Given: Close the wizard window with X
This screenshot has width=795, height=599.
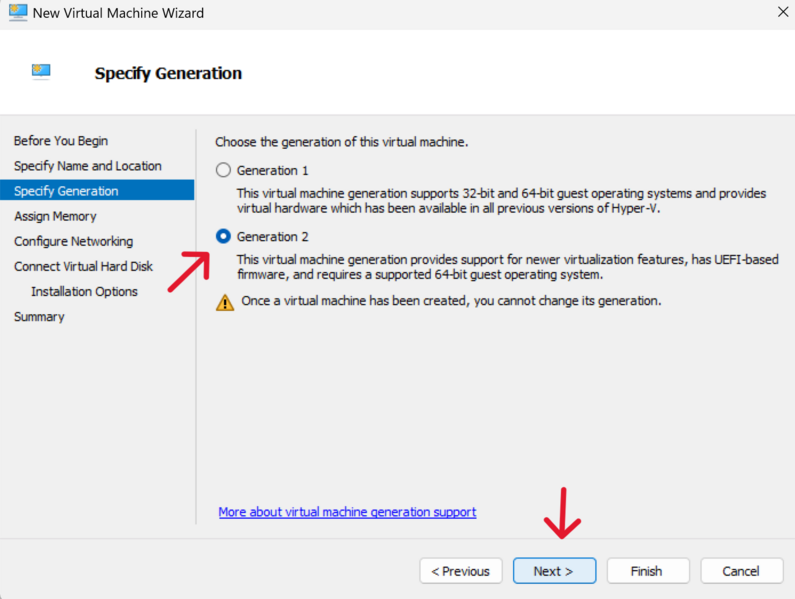Looking at the screenshot, I should [782, 12].
